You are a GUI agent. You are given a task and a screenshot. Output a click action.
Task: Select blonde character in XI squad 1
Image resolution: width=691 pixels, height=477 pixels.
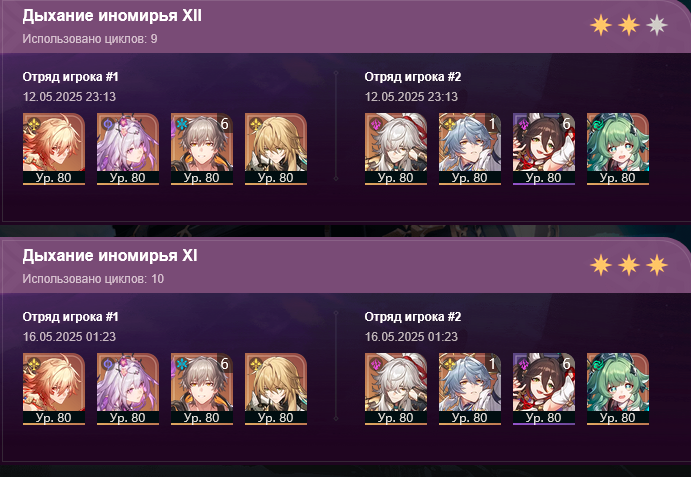click(x=276, y=389)
